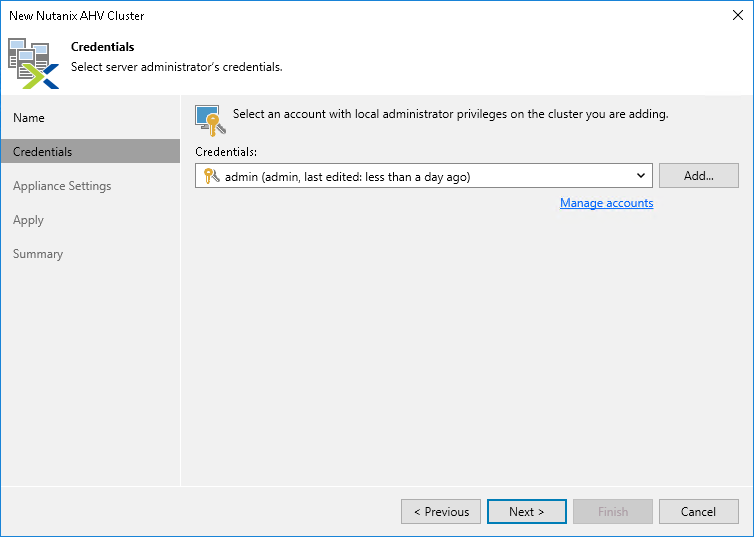The height and width of the screenshot is (537, 754).
Task: Click the Nutanix cluster wizard icon
Action: [x=33, y=63]
